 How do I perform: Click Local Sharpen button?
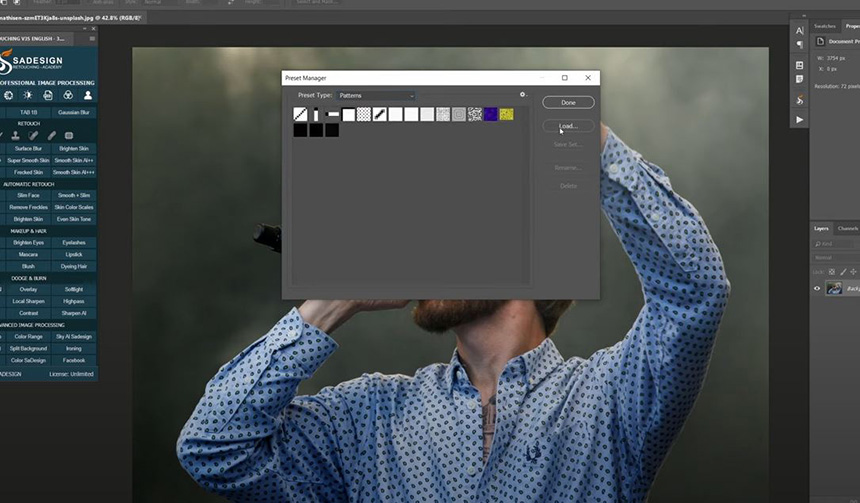pos(29,302)
